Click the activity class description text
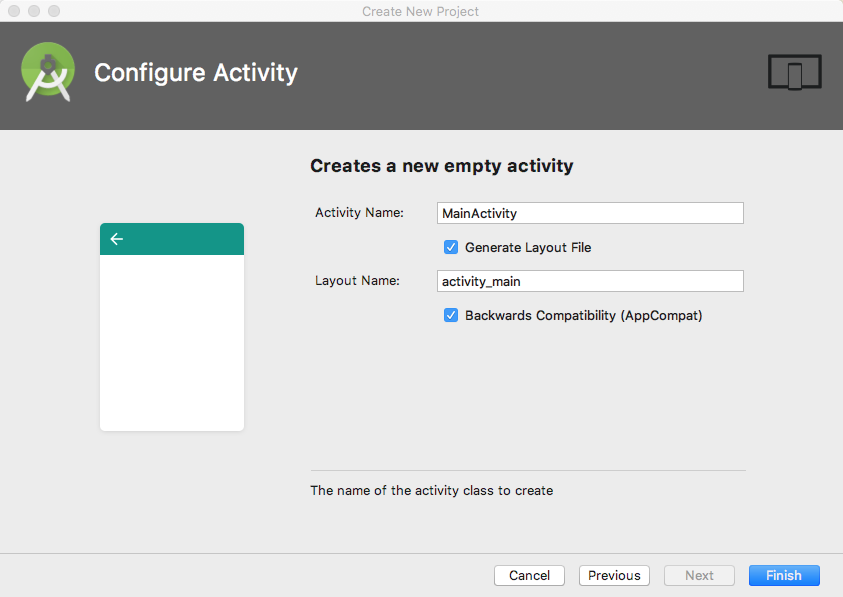The width and height of the screenshot is (843, 597). [431, 491]
